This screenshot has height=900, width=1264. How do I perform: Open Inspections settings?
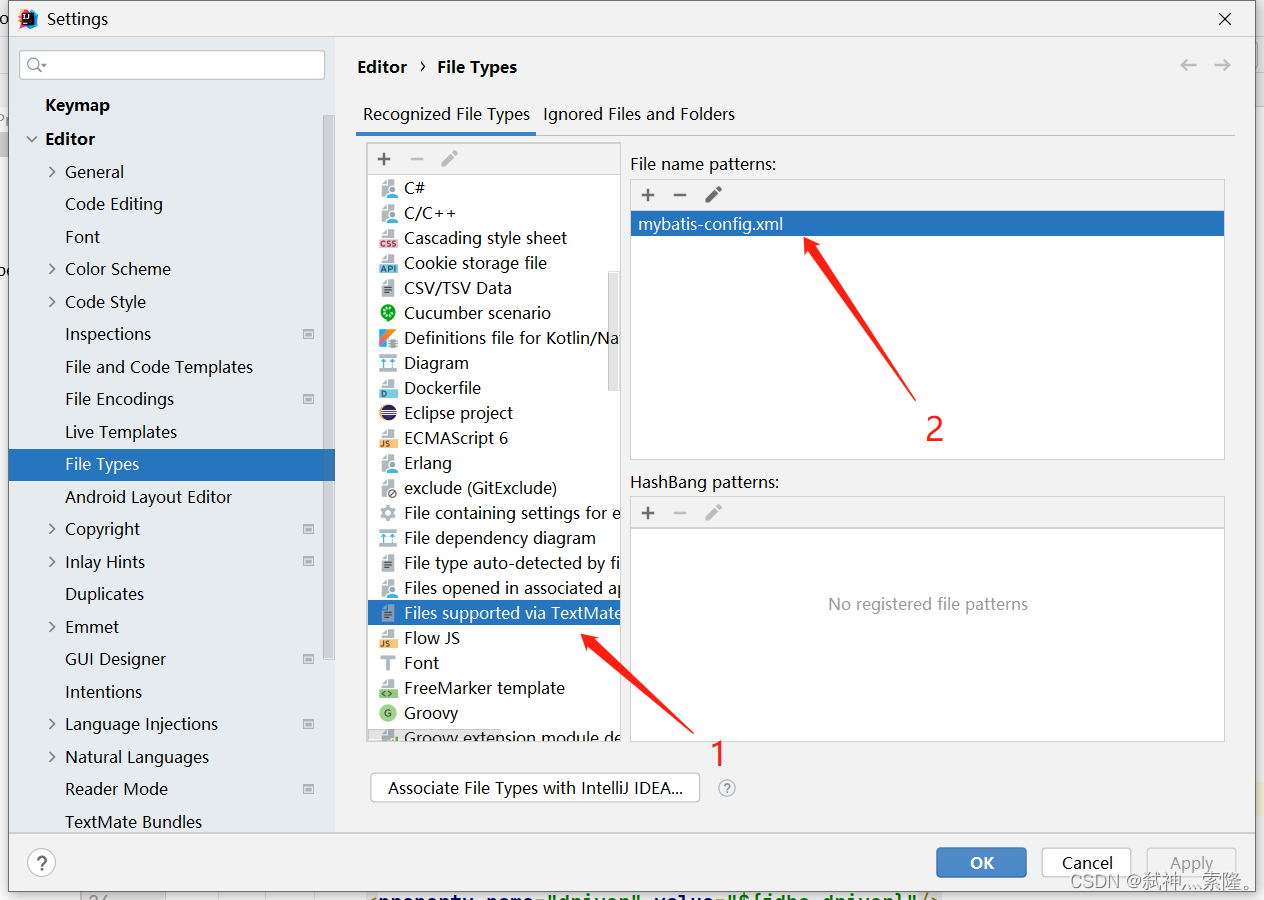click(108, 334)
